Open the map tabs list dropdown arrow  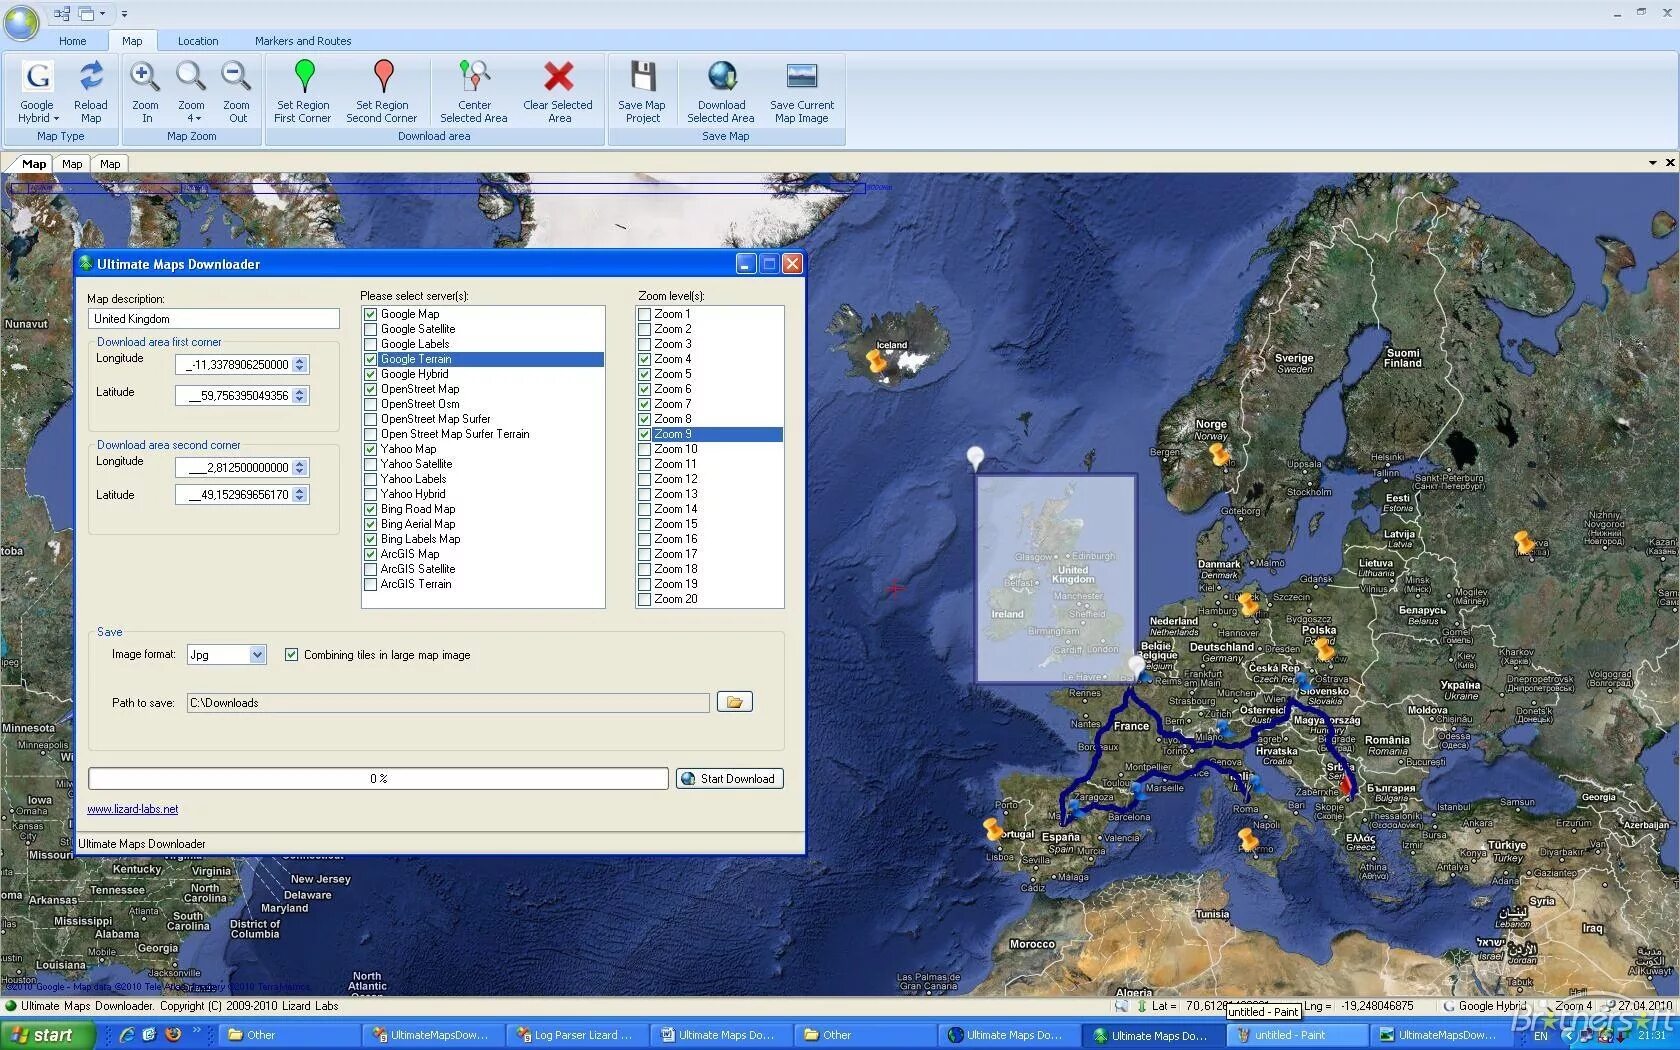1653,163
